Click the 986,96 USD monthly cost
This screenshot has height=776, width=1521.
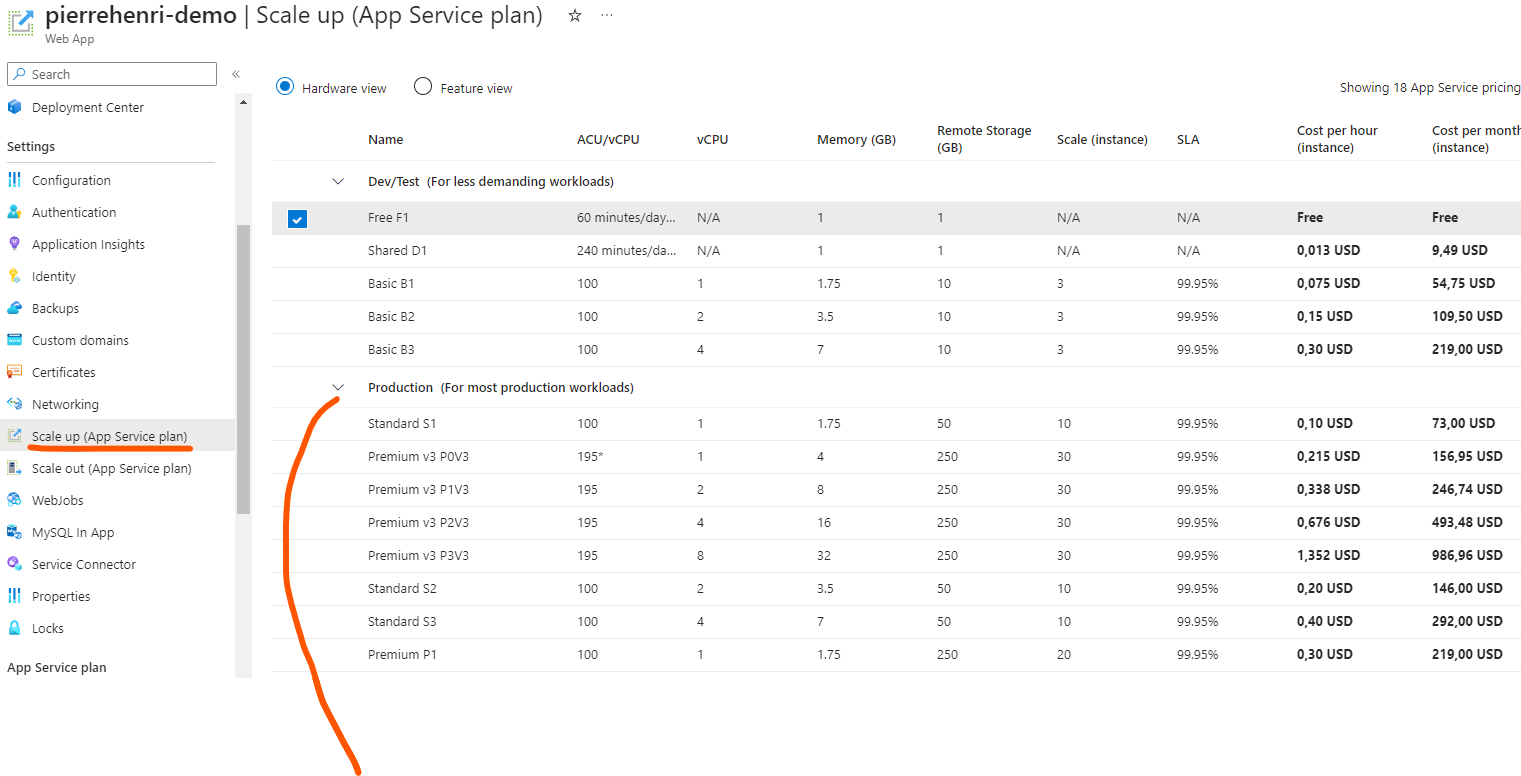[x=1467, y=556]
